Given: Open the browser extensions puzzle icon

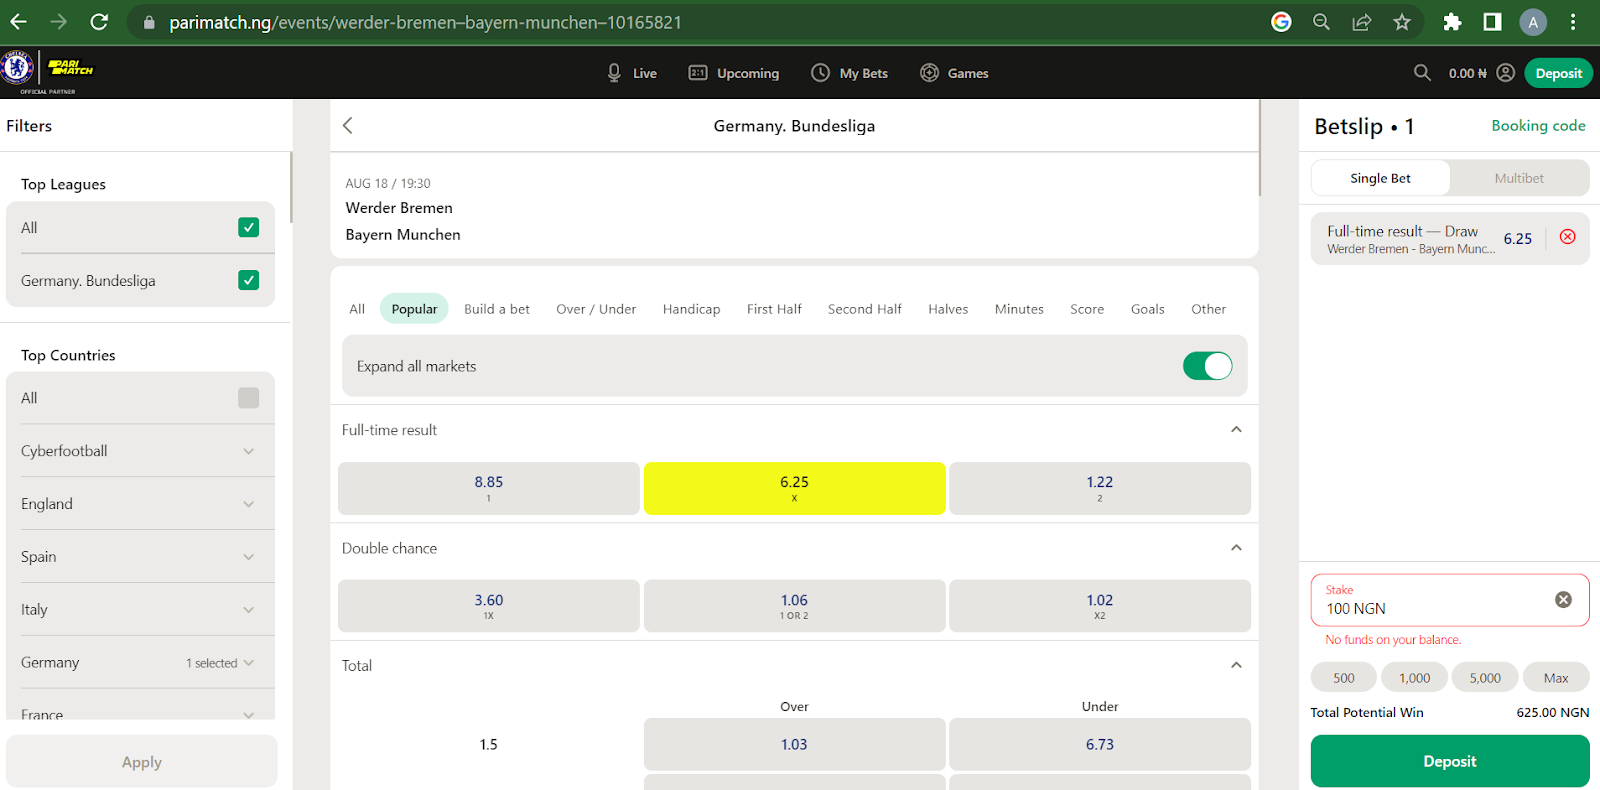Looking at the screenshot, I should pyautogui.click(x=1452, y=22).
